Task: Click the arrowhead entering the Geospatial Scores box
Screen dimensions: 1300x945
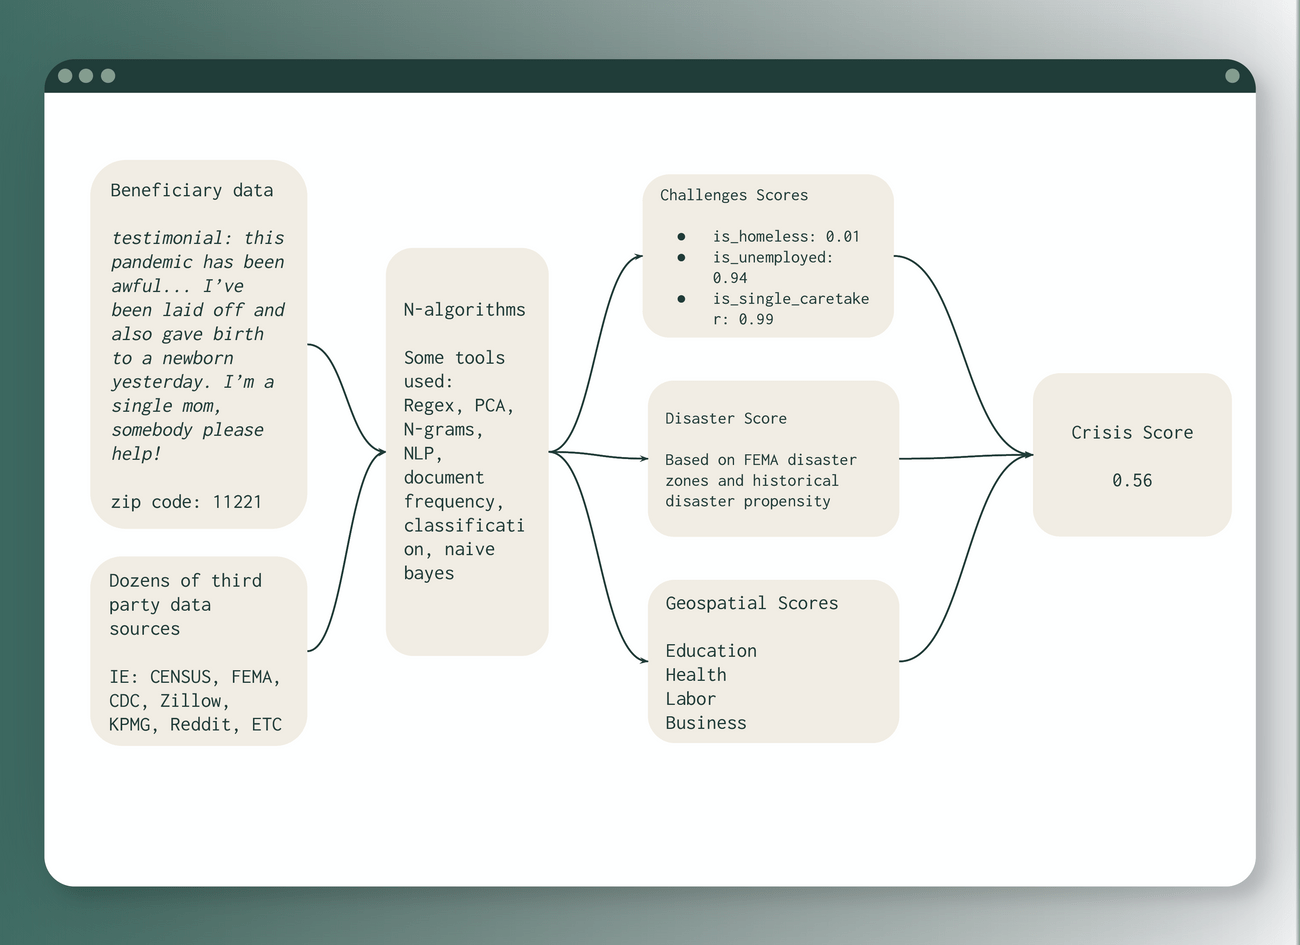Action: click(x=643, y=660)
